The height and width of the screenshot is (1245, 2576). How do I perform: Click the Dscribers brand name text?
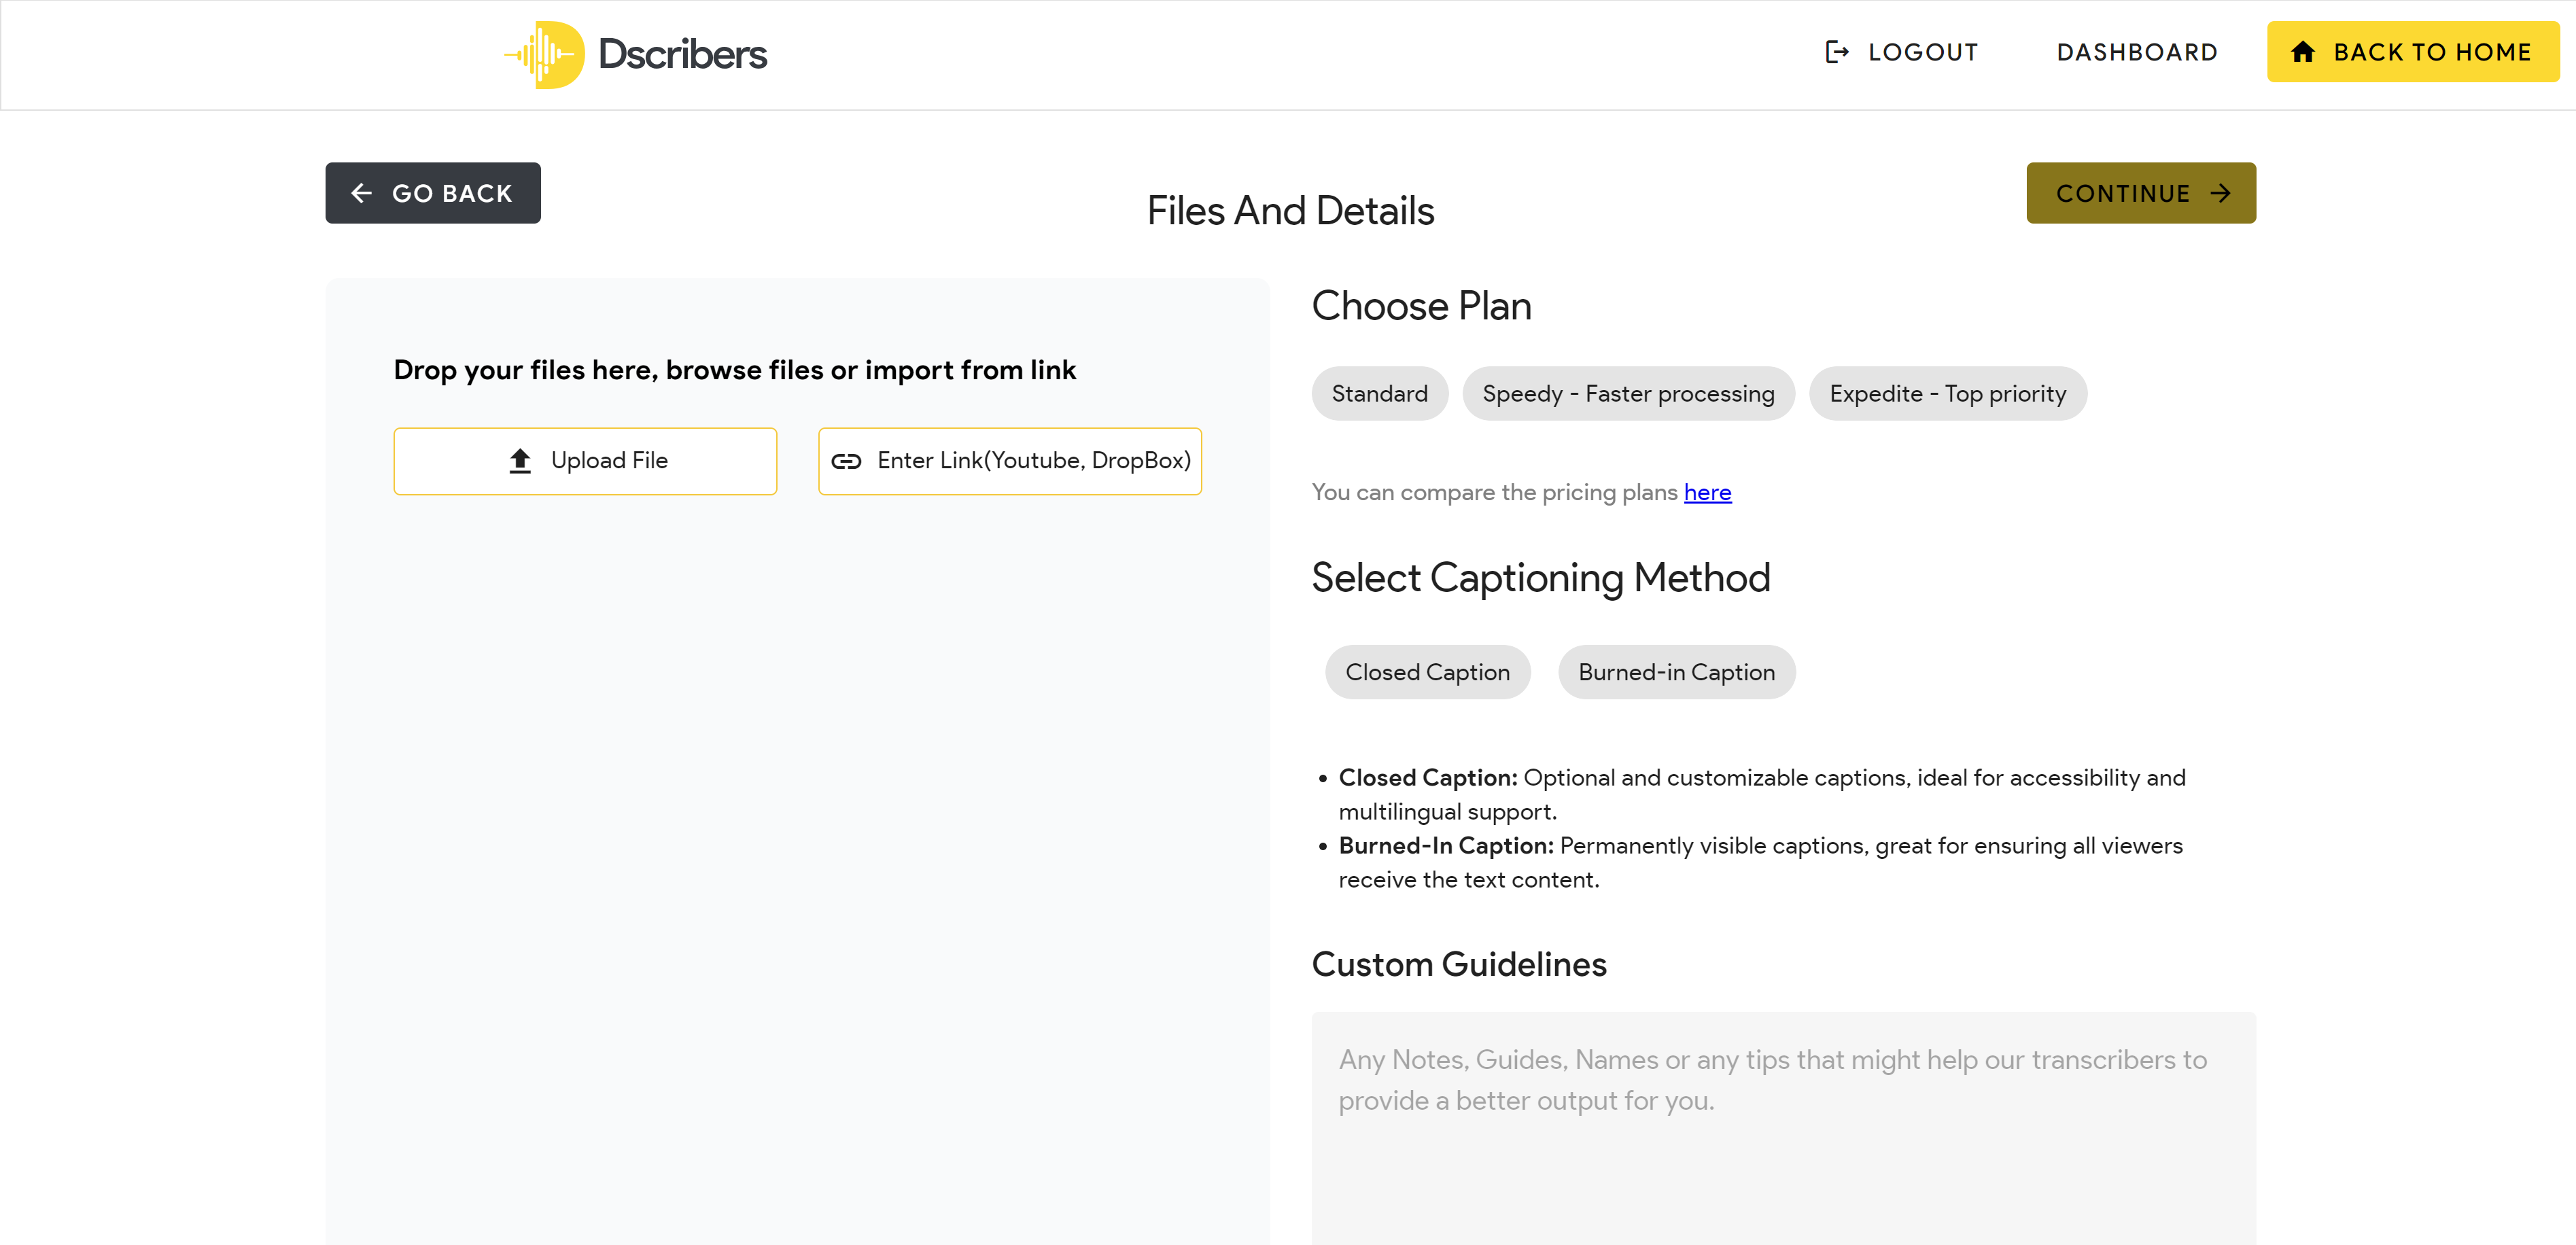coord(682,54)
